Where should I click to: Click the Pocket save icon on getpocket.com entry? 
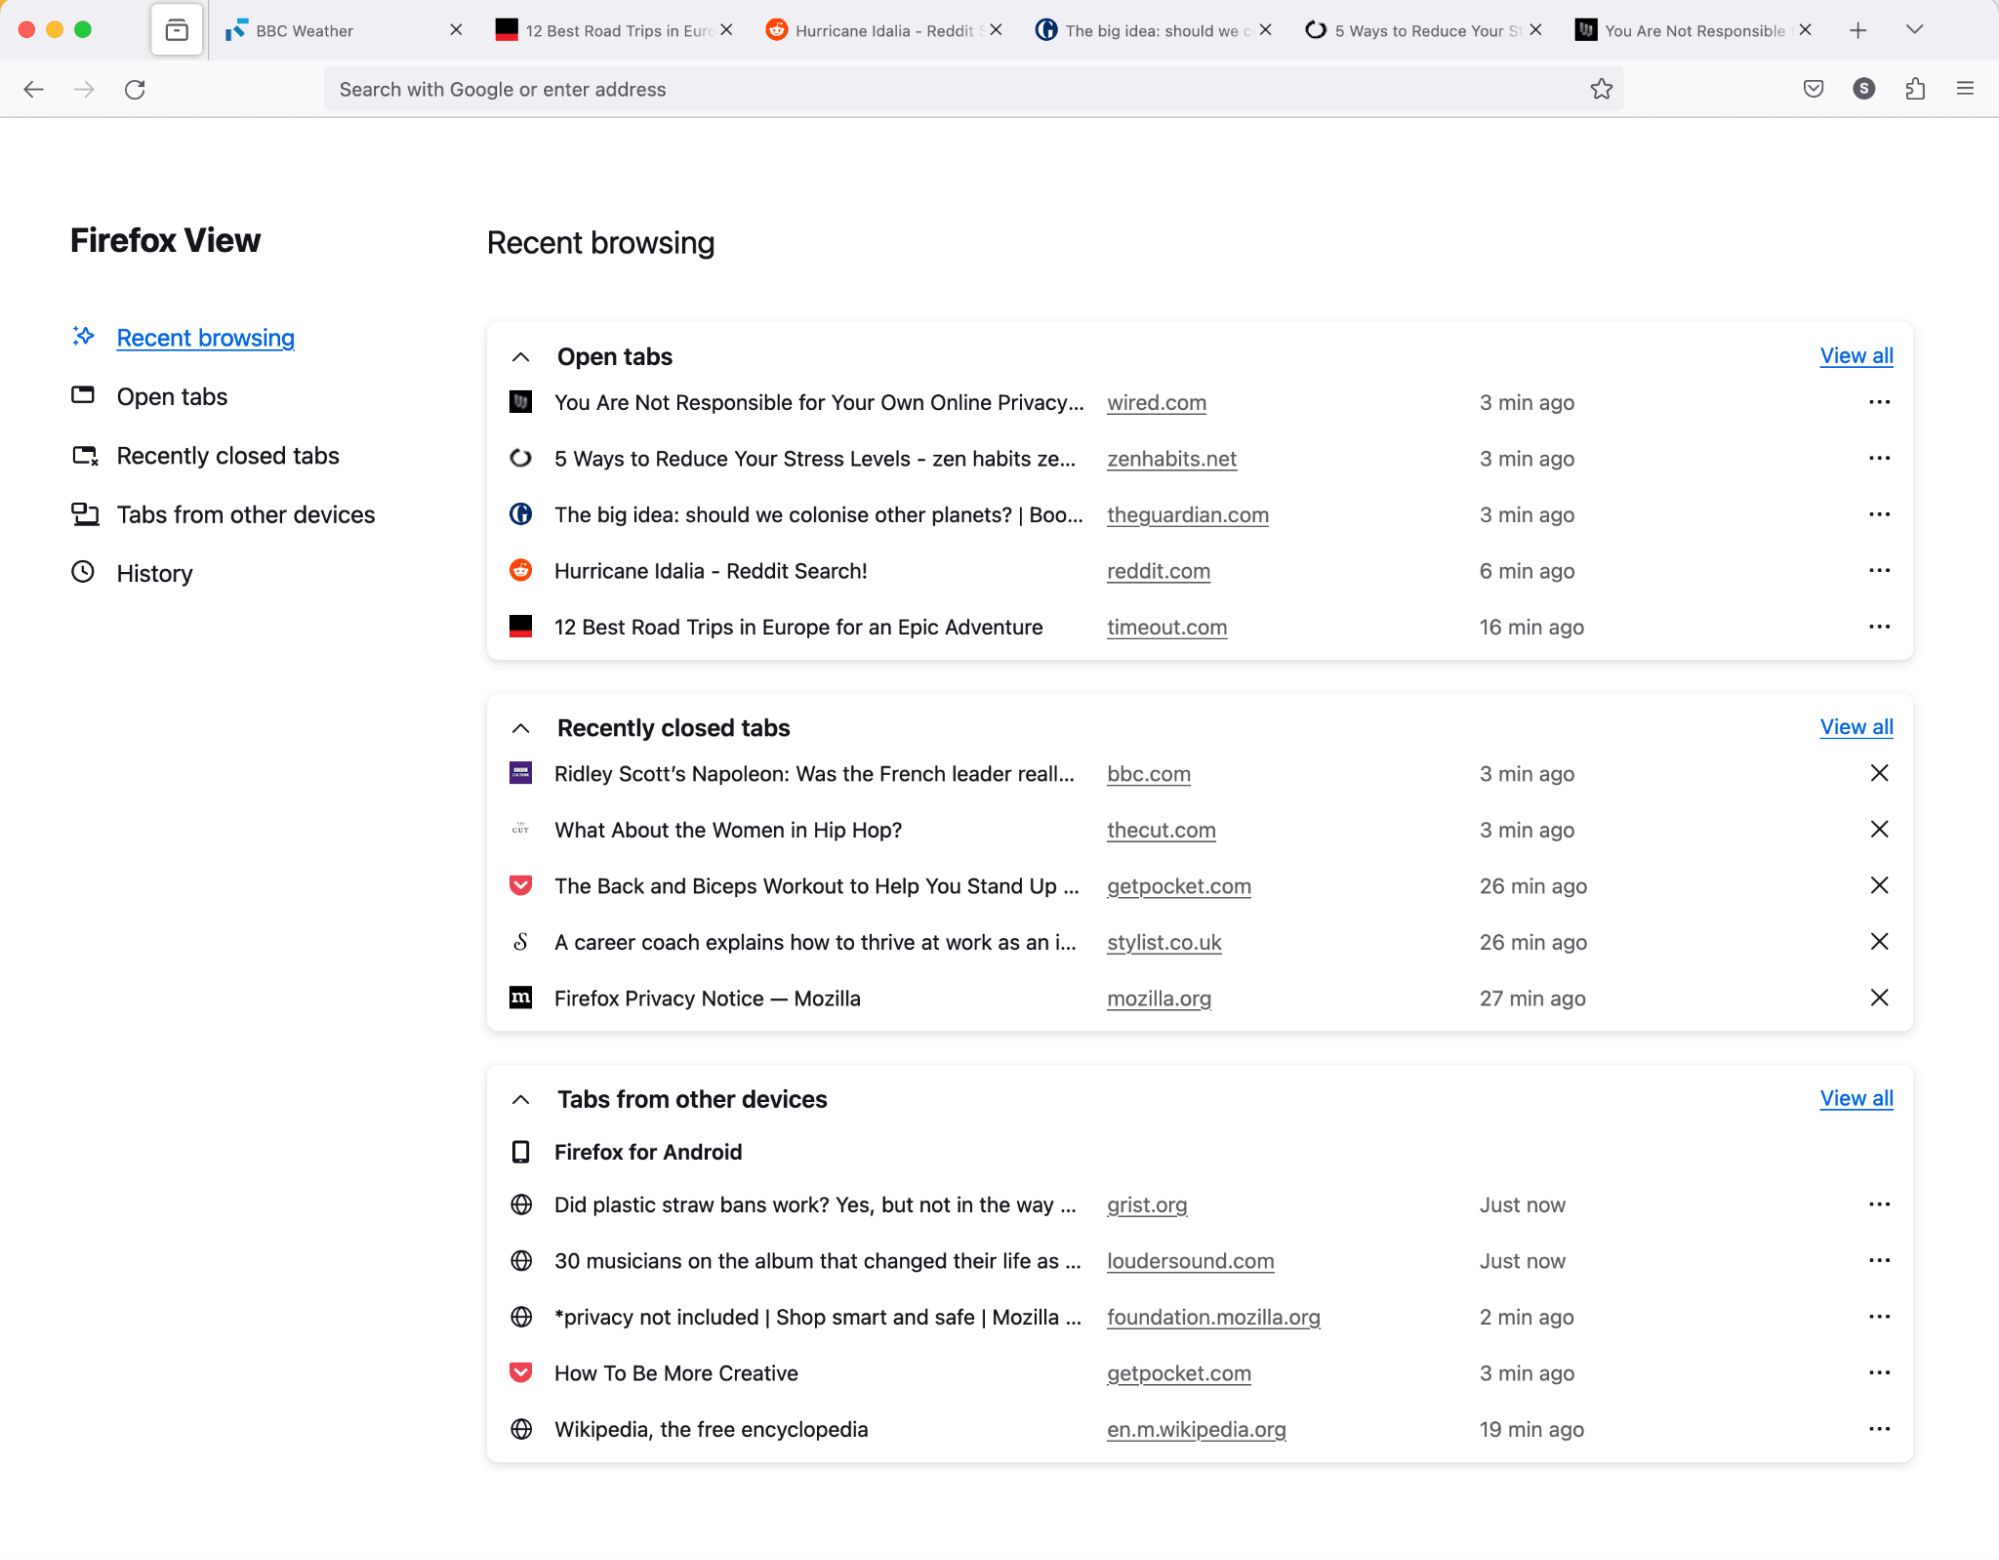521,886
